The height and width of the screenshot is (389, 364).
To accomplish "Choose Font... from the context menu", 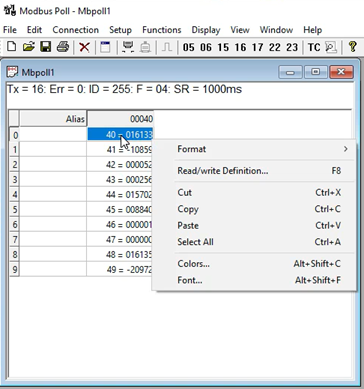I will (x=255, y=280).
